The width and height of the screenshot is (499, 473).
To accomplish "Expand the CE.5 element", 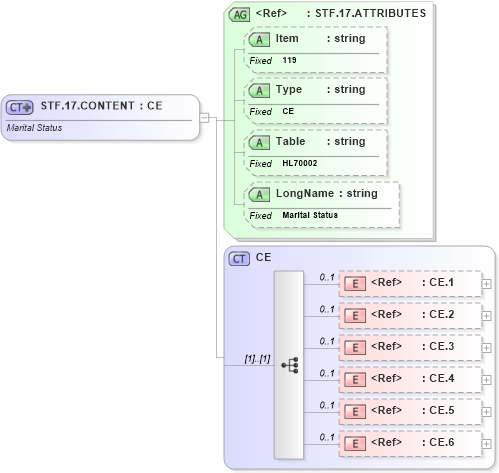I will click(x=486, y=412).
